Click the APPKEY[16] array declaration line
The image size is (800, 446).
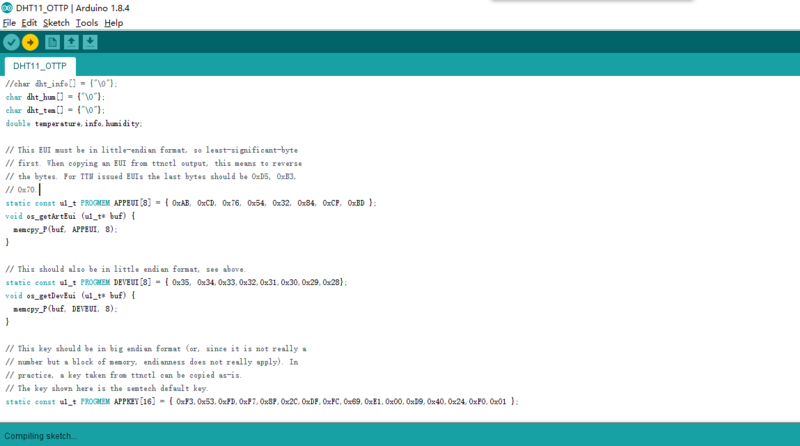pyautogui.click(x=262, y=402)
